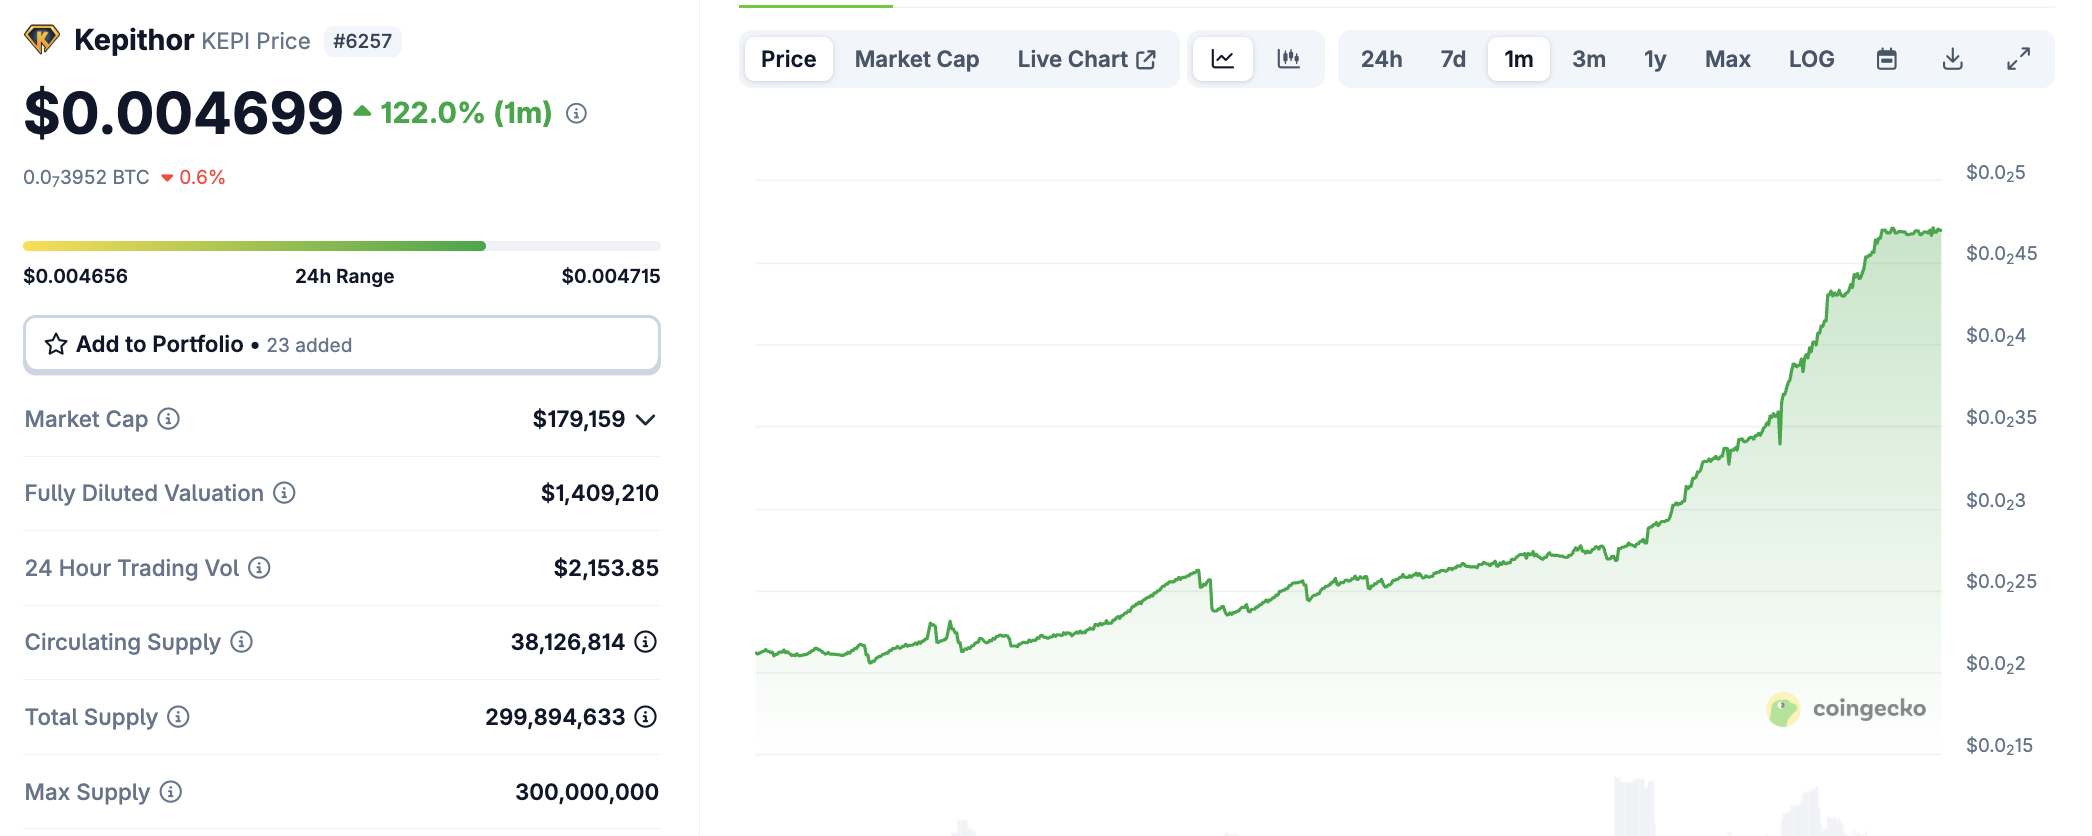Set chart range to 1y
Viewport: 2092px width, 836px height.
[x=1655, y=59]
